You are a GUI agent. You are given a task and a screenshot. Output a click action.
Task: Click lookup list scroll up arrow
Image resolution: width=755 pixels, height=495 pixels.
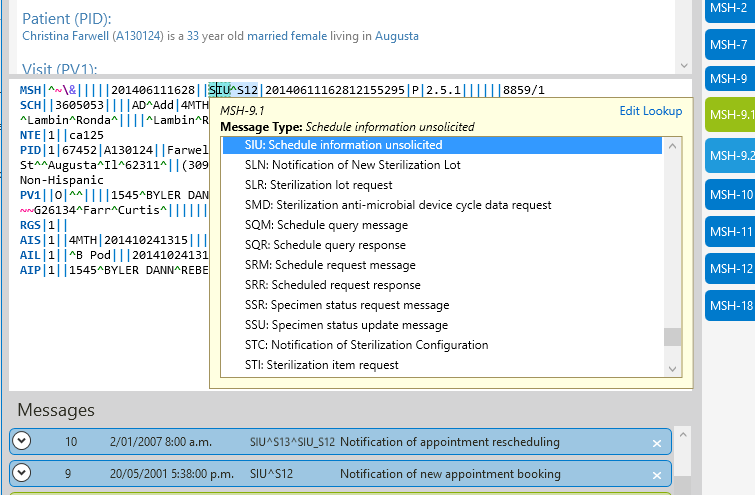[x=673, y=145]
